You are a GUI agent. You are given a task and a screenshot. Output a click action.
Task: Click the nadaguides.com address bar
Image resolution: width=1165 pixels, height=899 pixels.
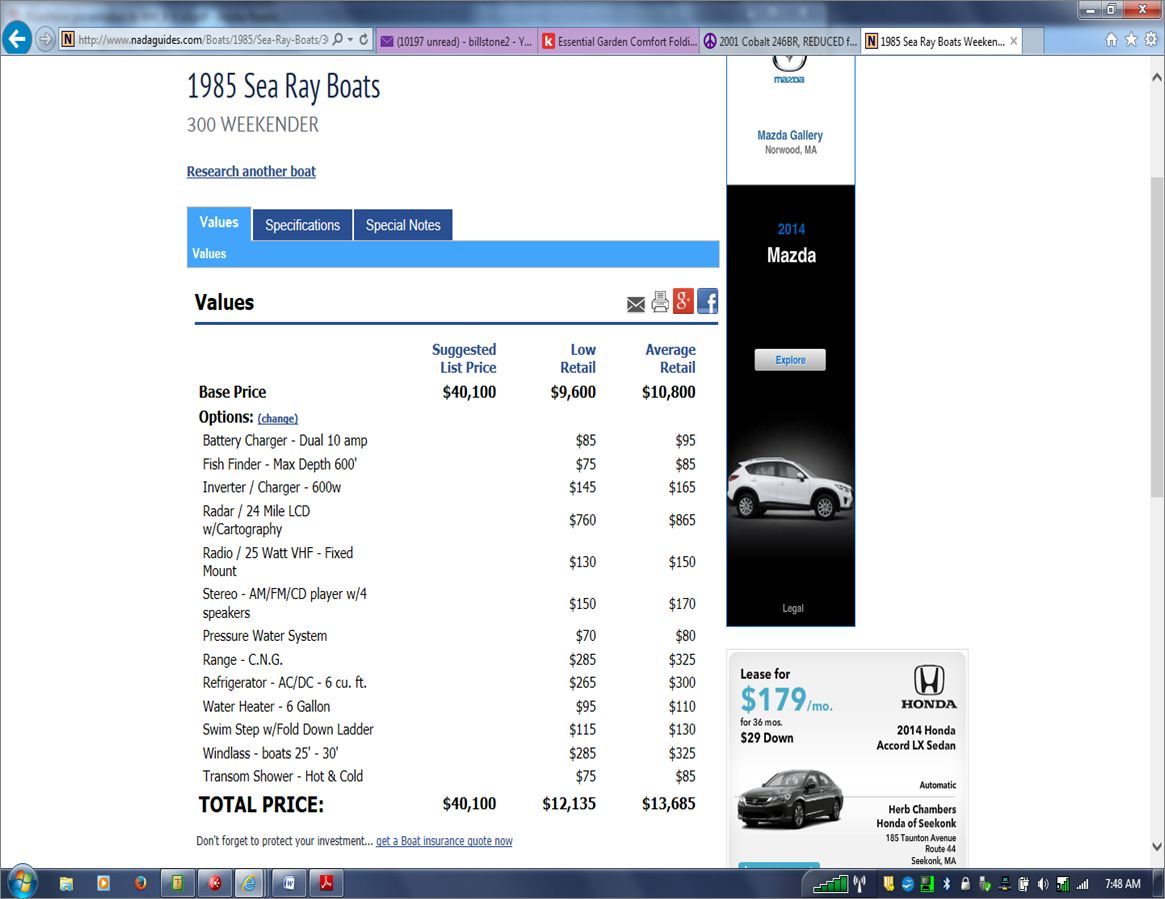click(x=202, y=39)
